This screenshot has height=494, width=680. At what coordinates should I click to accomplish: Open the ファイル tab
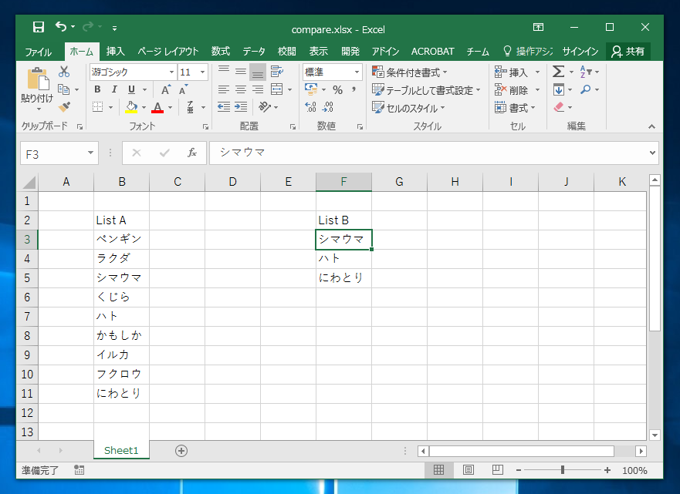[x=38, y=52]
